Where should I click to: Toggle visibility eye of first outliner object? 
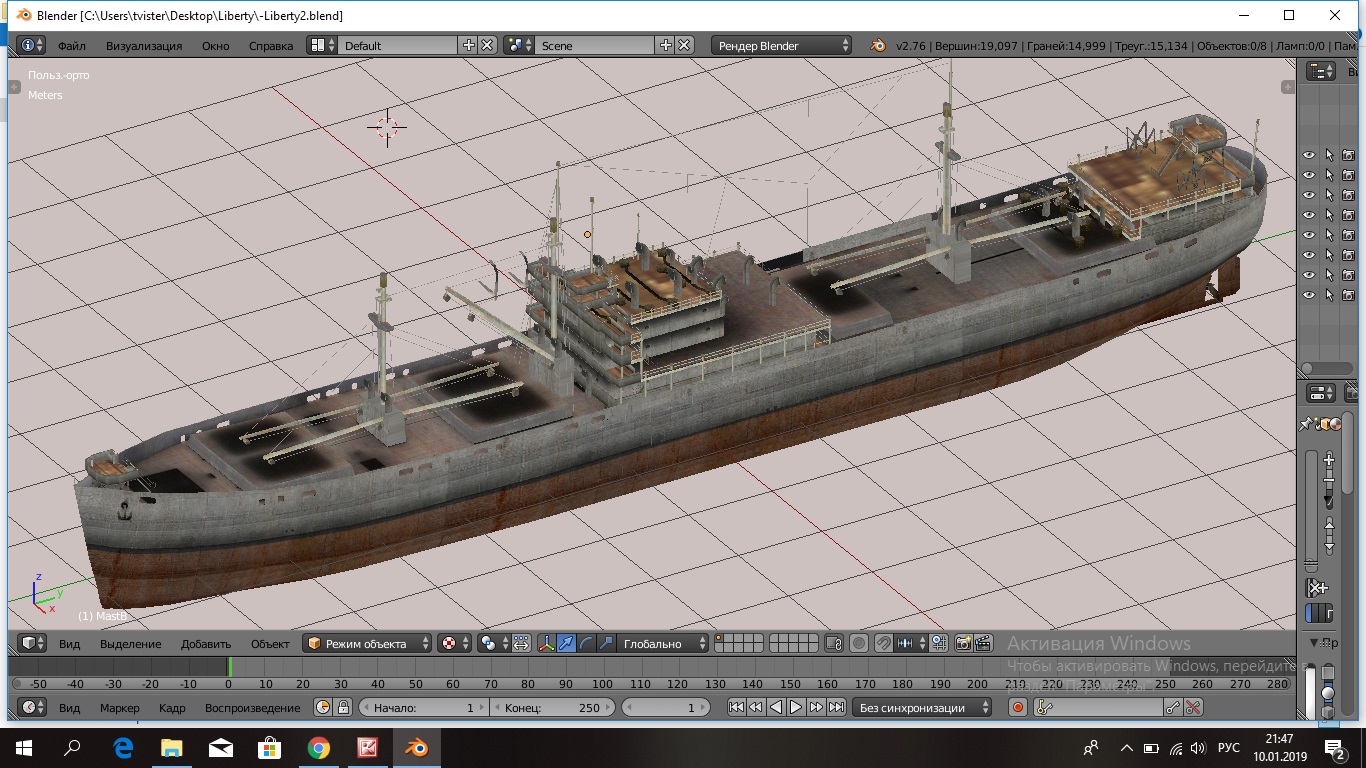pyautogui.click(x=1308, y=155)
